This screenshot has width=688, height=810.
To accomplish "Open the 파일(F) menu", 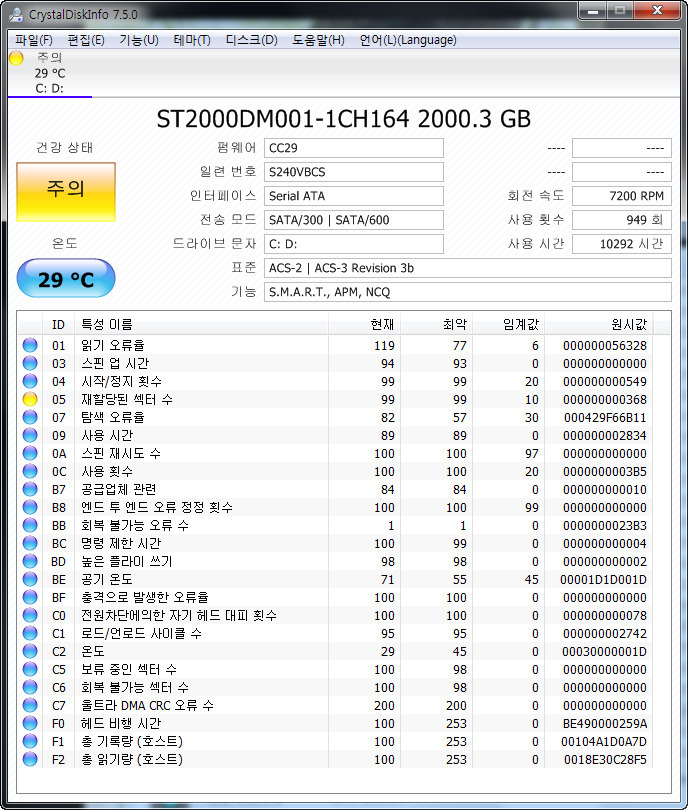I will pyautogui.click(x=34, y=40).
